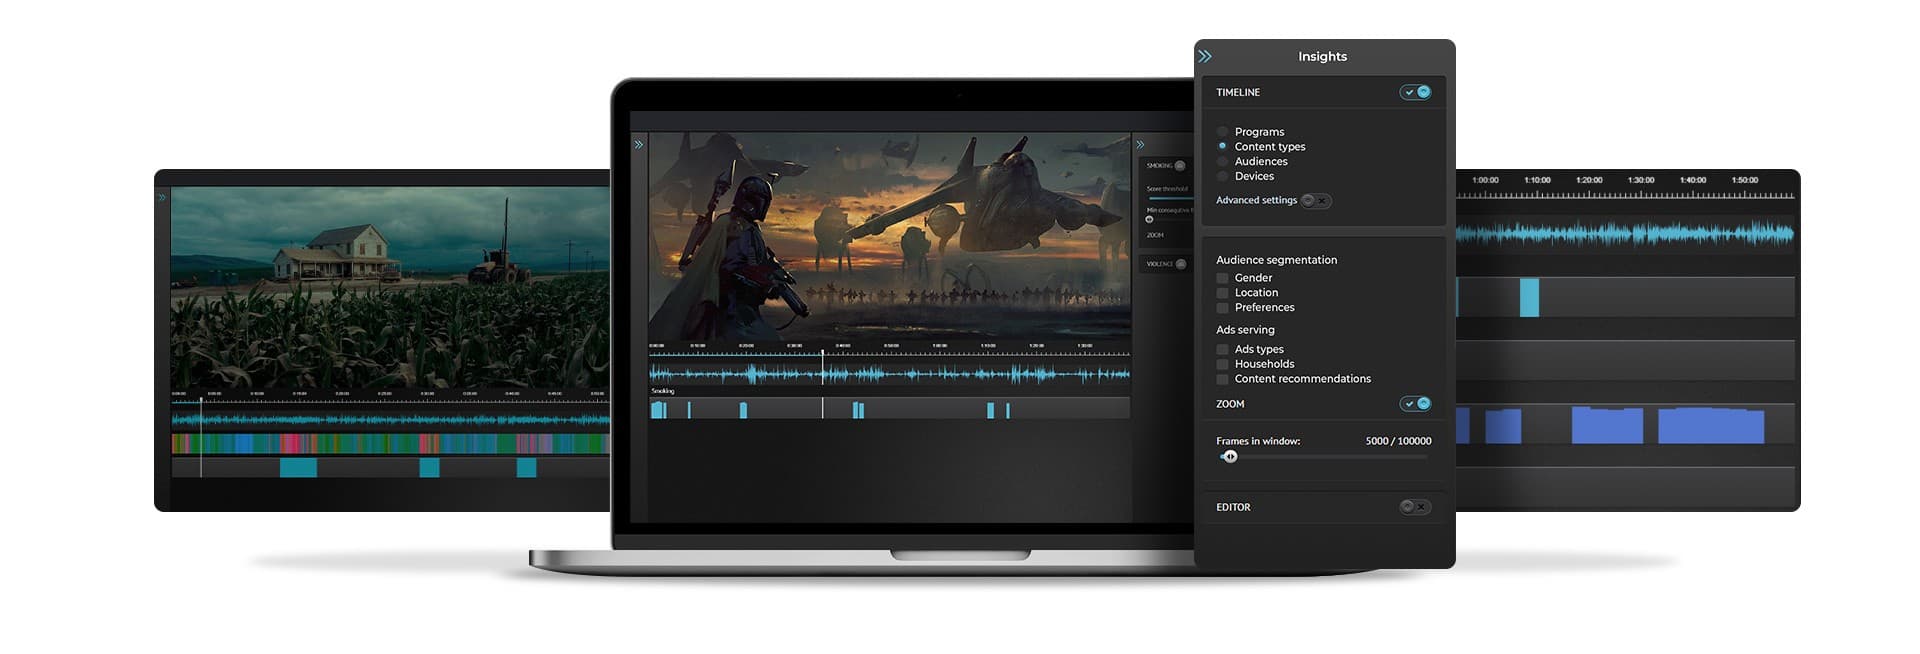
Task: Toggle the SMOKING switch on the laptop
Action: (1180, 166)
